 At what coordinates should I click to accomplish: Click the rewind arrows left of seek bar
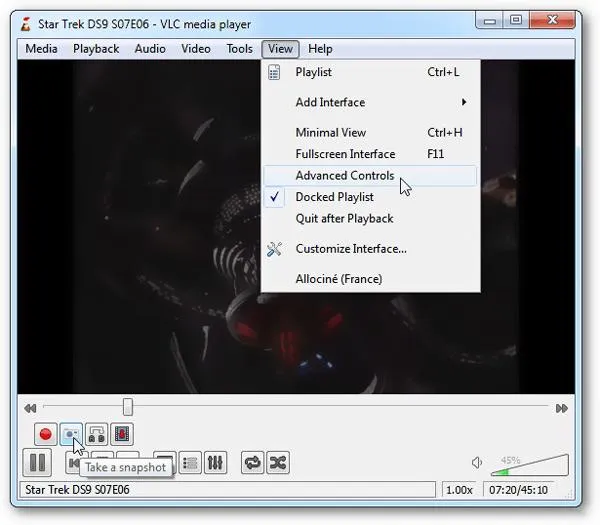tap(30, 408)
